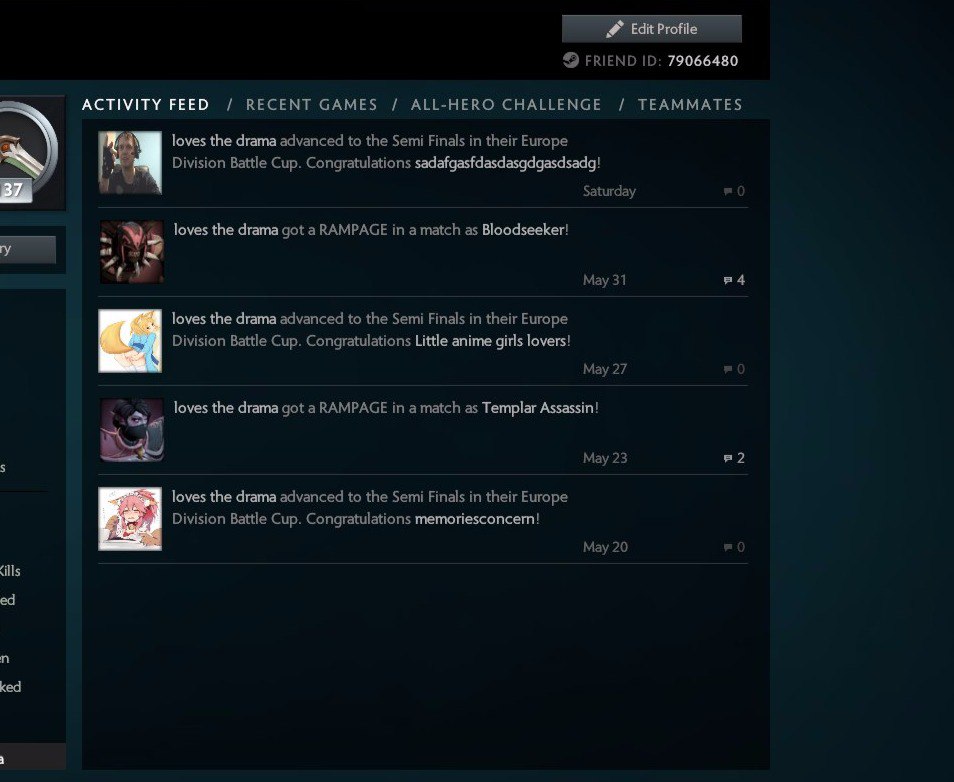Click the comment icon on the May 27 post
Screen dimensions: 954x782
733,369
